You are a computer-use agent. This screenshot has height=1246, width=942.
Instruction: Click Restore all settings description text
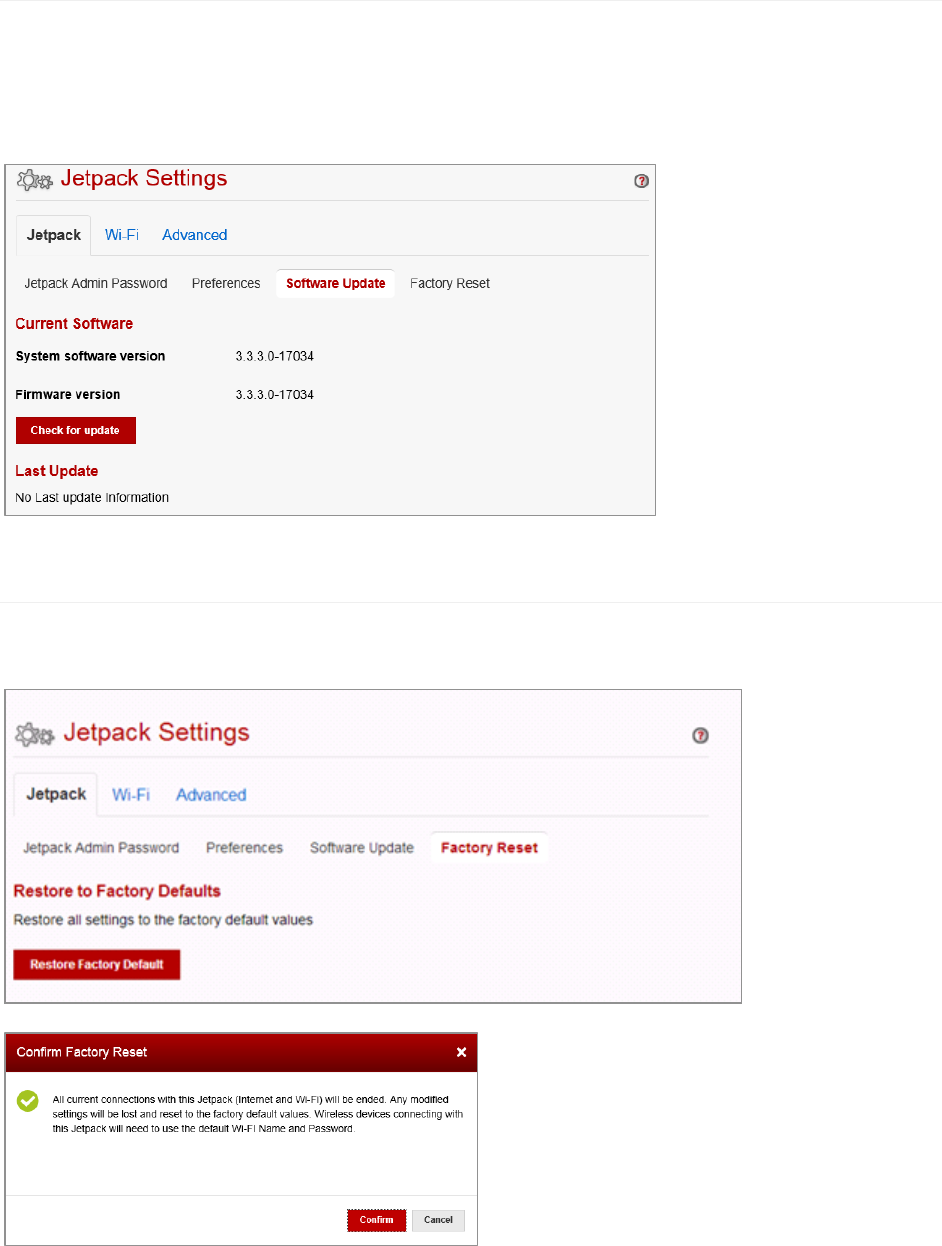point(163,919)
